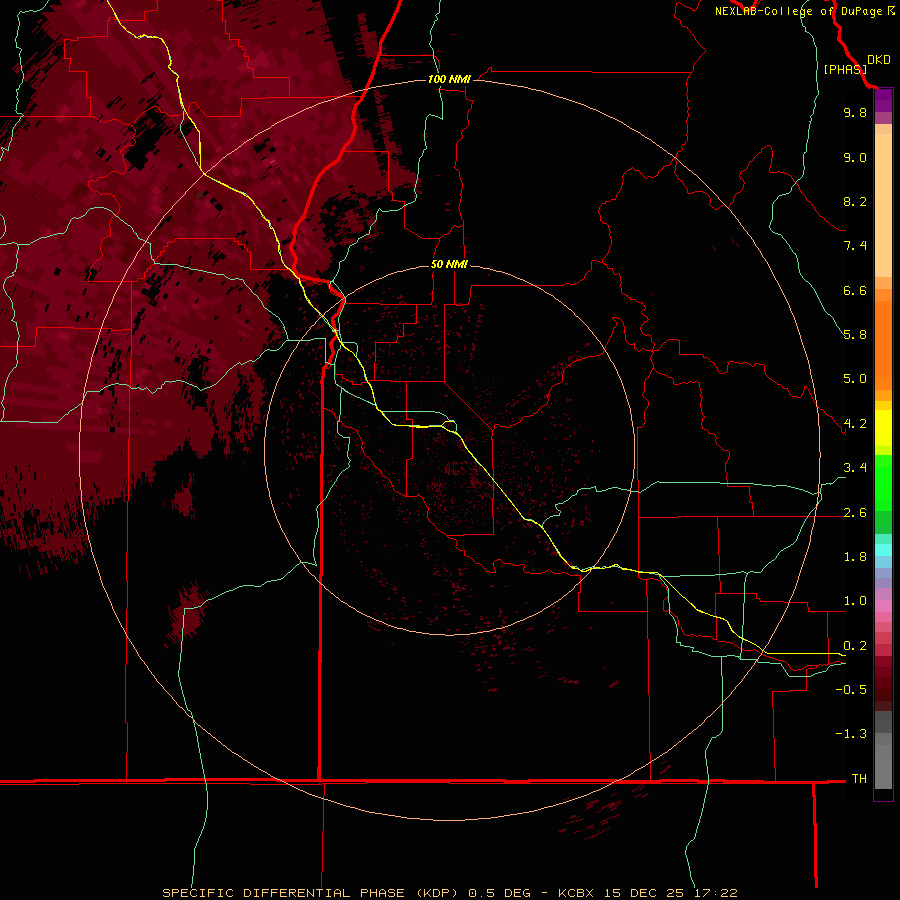
Task: Click the 9.8 scale value
Action: click(855, 112)
